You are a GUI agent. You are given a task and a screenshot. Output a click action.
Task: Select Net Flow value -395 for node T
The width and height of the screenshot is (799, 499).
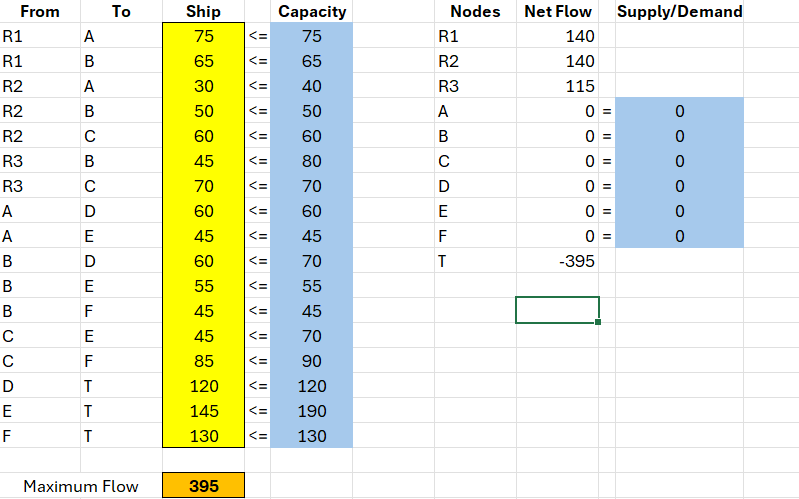(x=557, y=261)
